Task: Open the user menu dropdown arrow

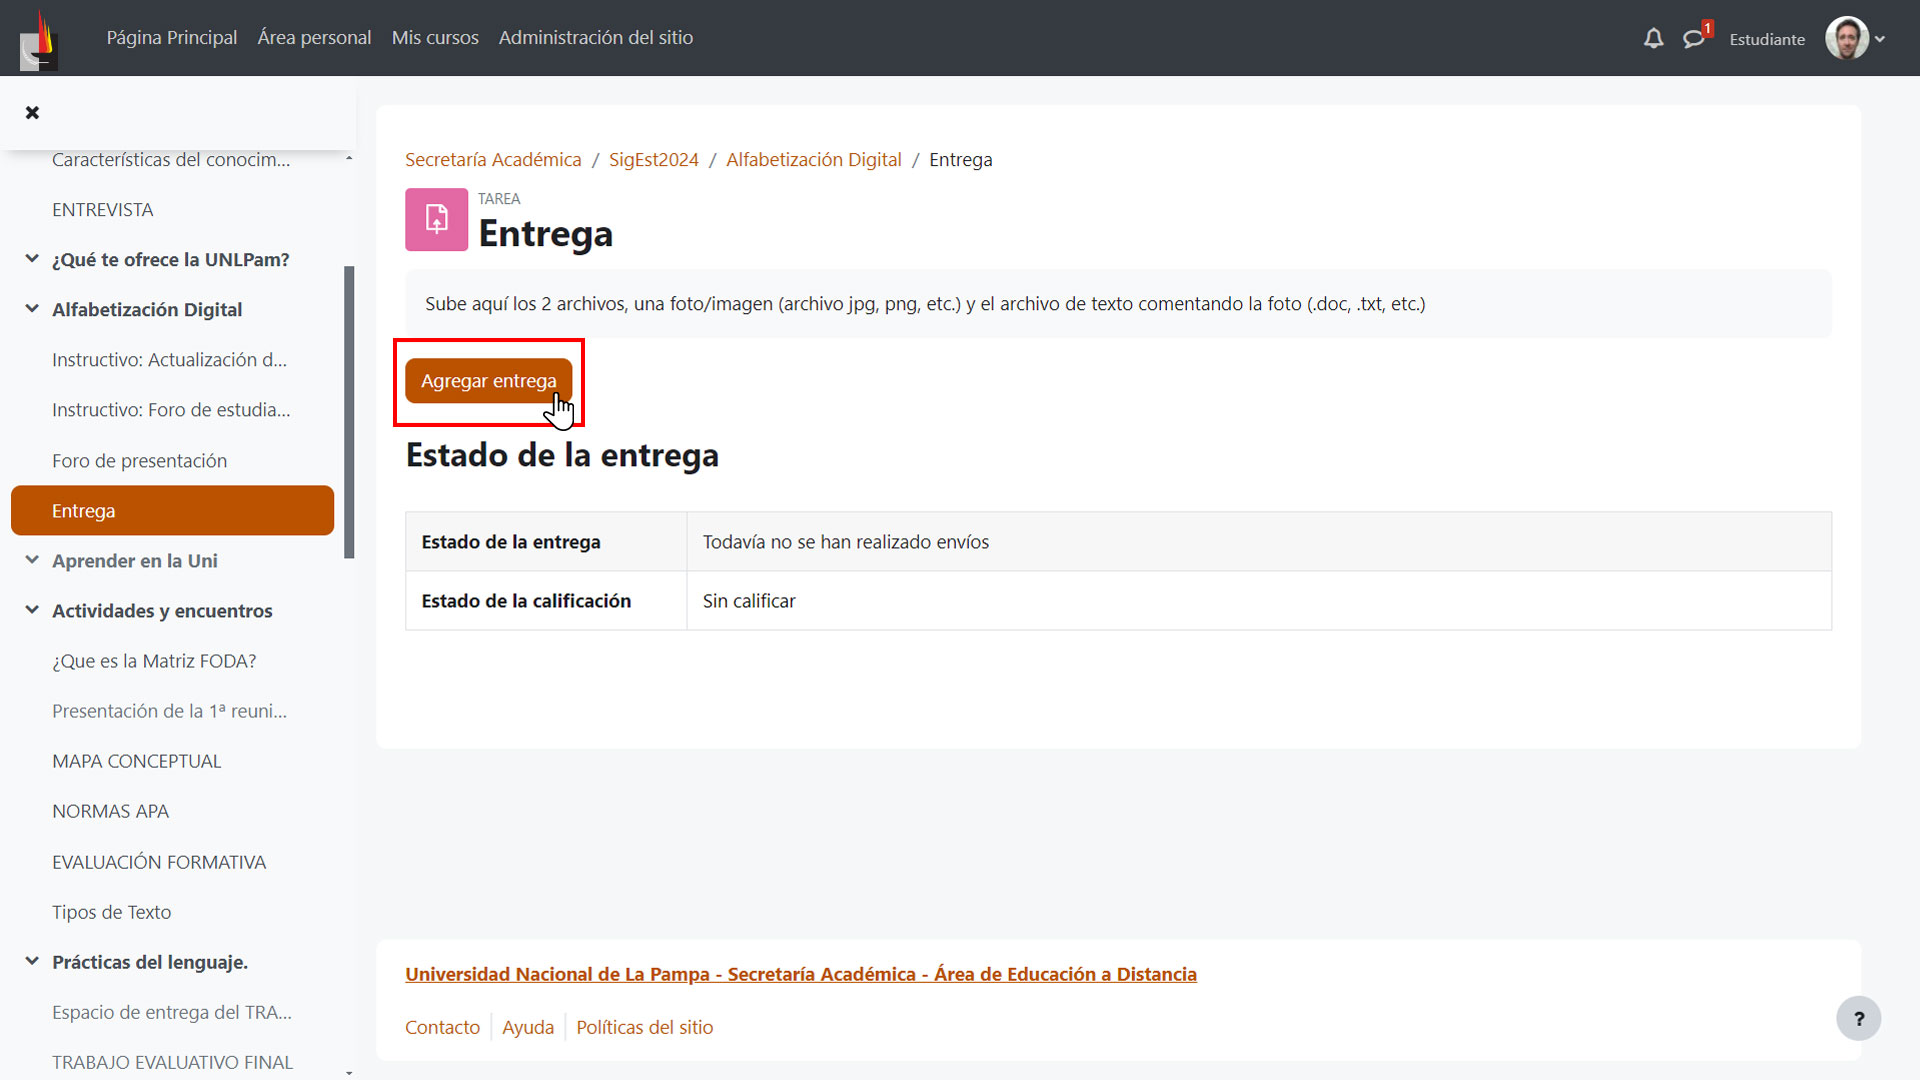Action: point(1880,39)
